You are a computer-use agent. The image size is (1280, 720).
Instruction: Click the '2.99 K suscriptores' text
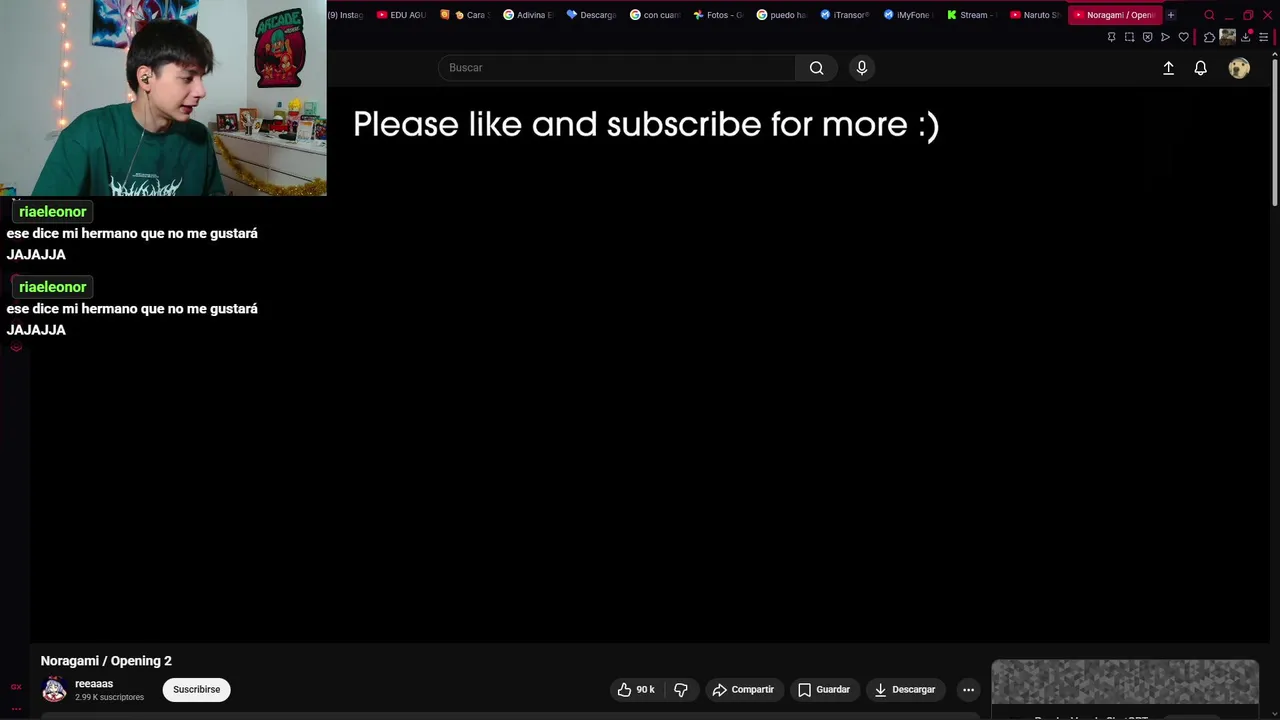coord(109,697)
